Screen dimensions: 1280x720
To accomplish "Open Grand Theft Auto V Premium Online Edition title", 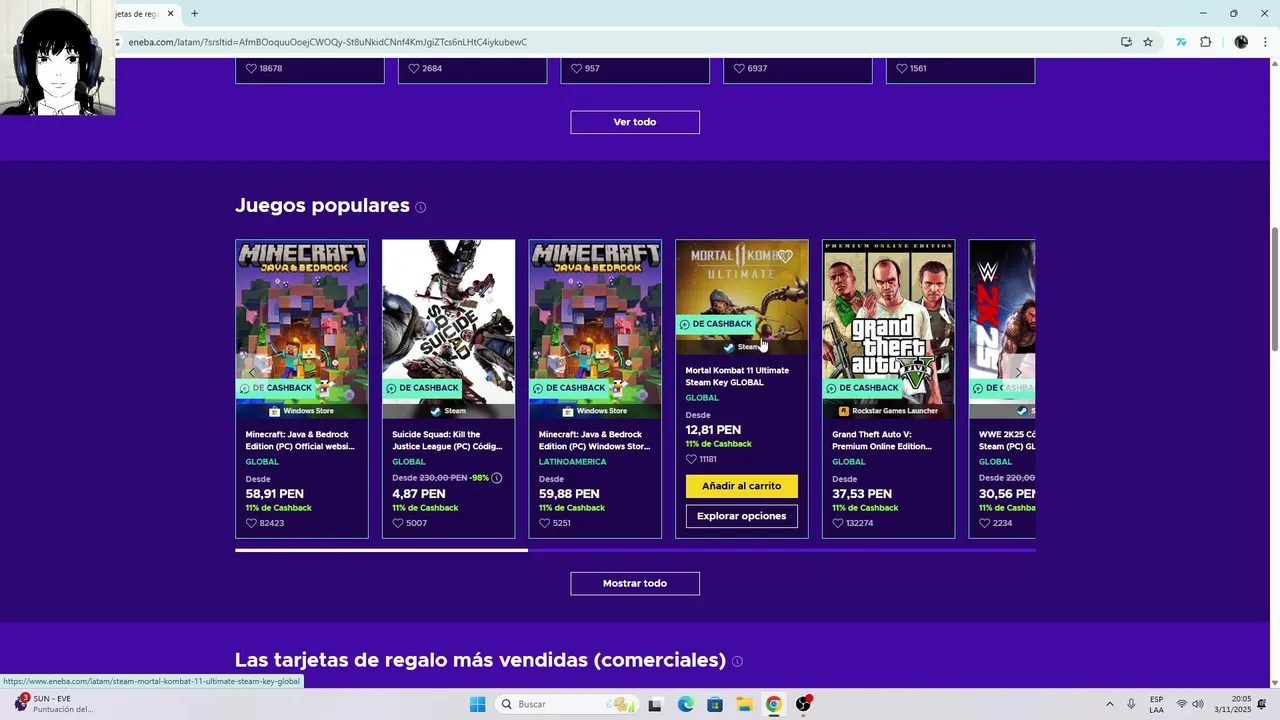I will [882, 440].
